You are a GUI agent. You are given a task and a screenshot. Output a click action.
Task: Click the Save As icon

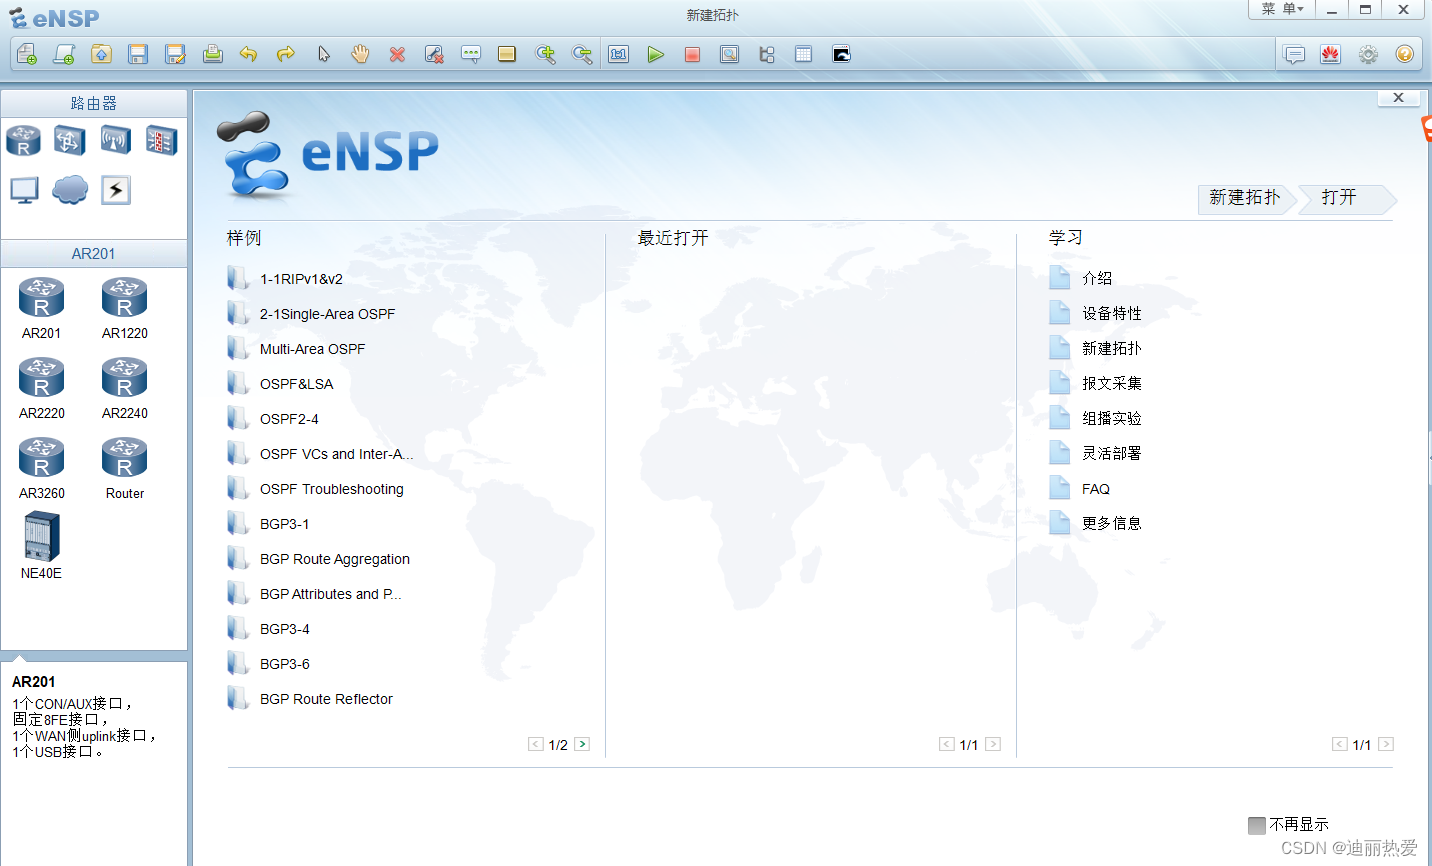coord(175,54)
